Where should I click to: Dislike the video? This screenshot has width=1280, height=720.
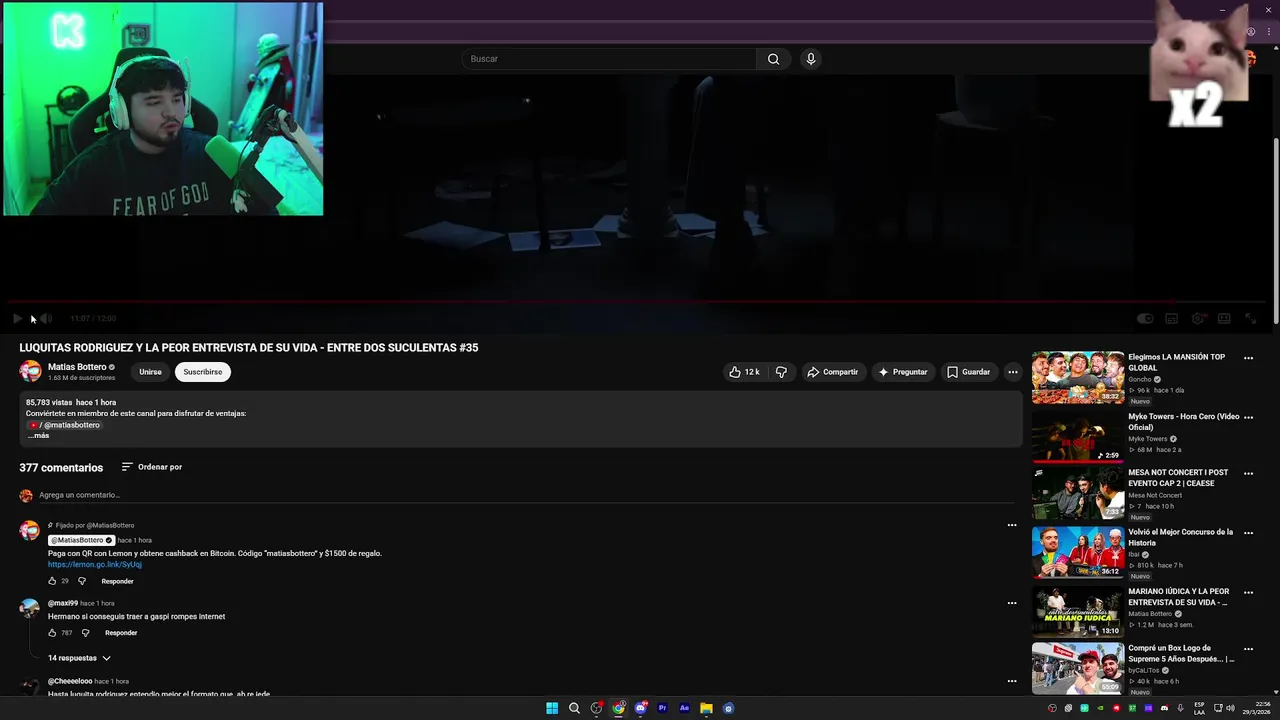click(782, 372)
